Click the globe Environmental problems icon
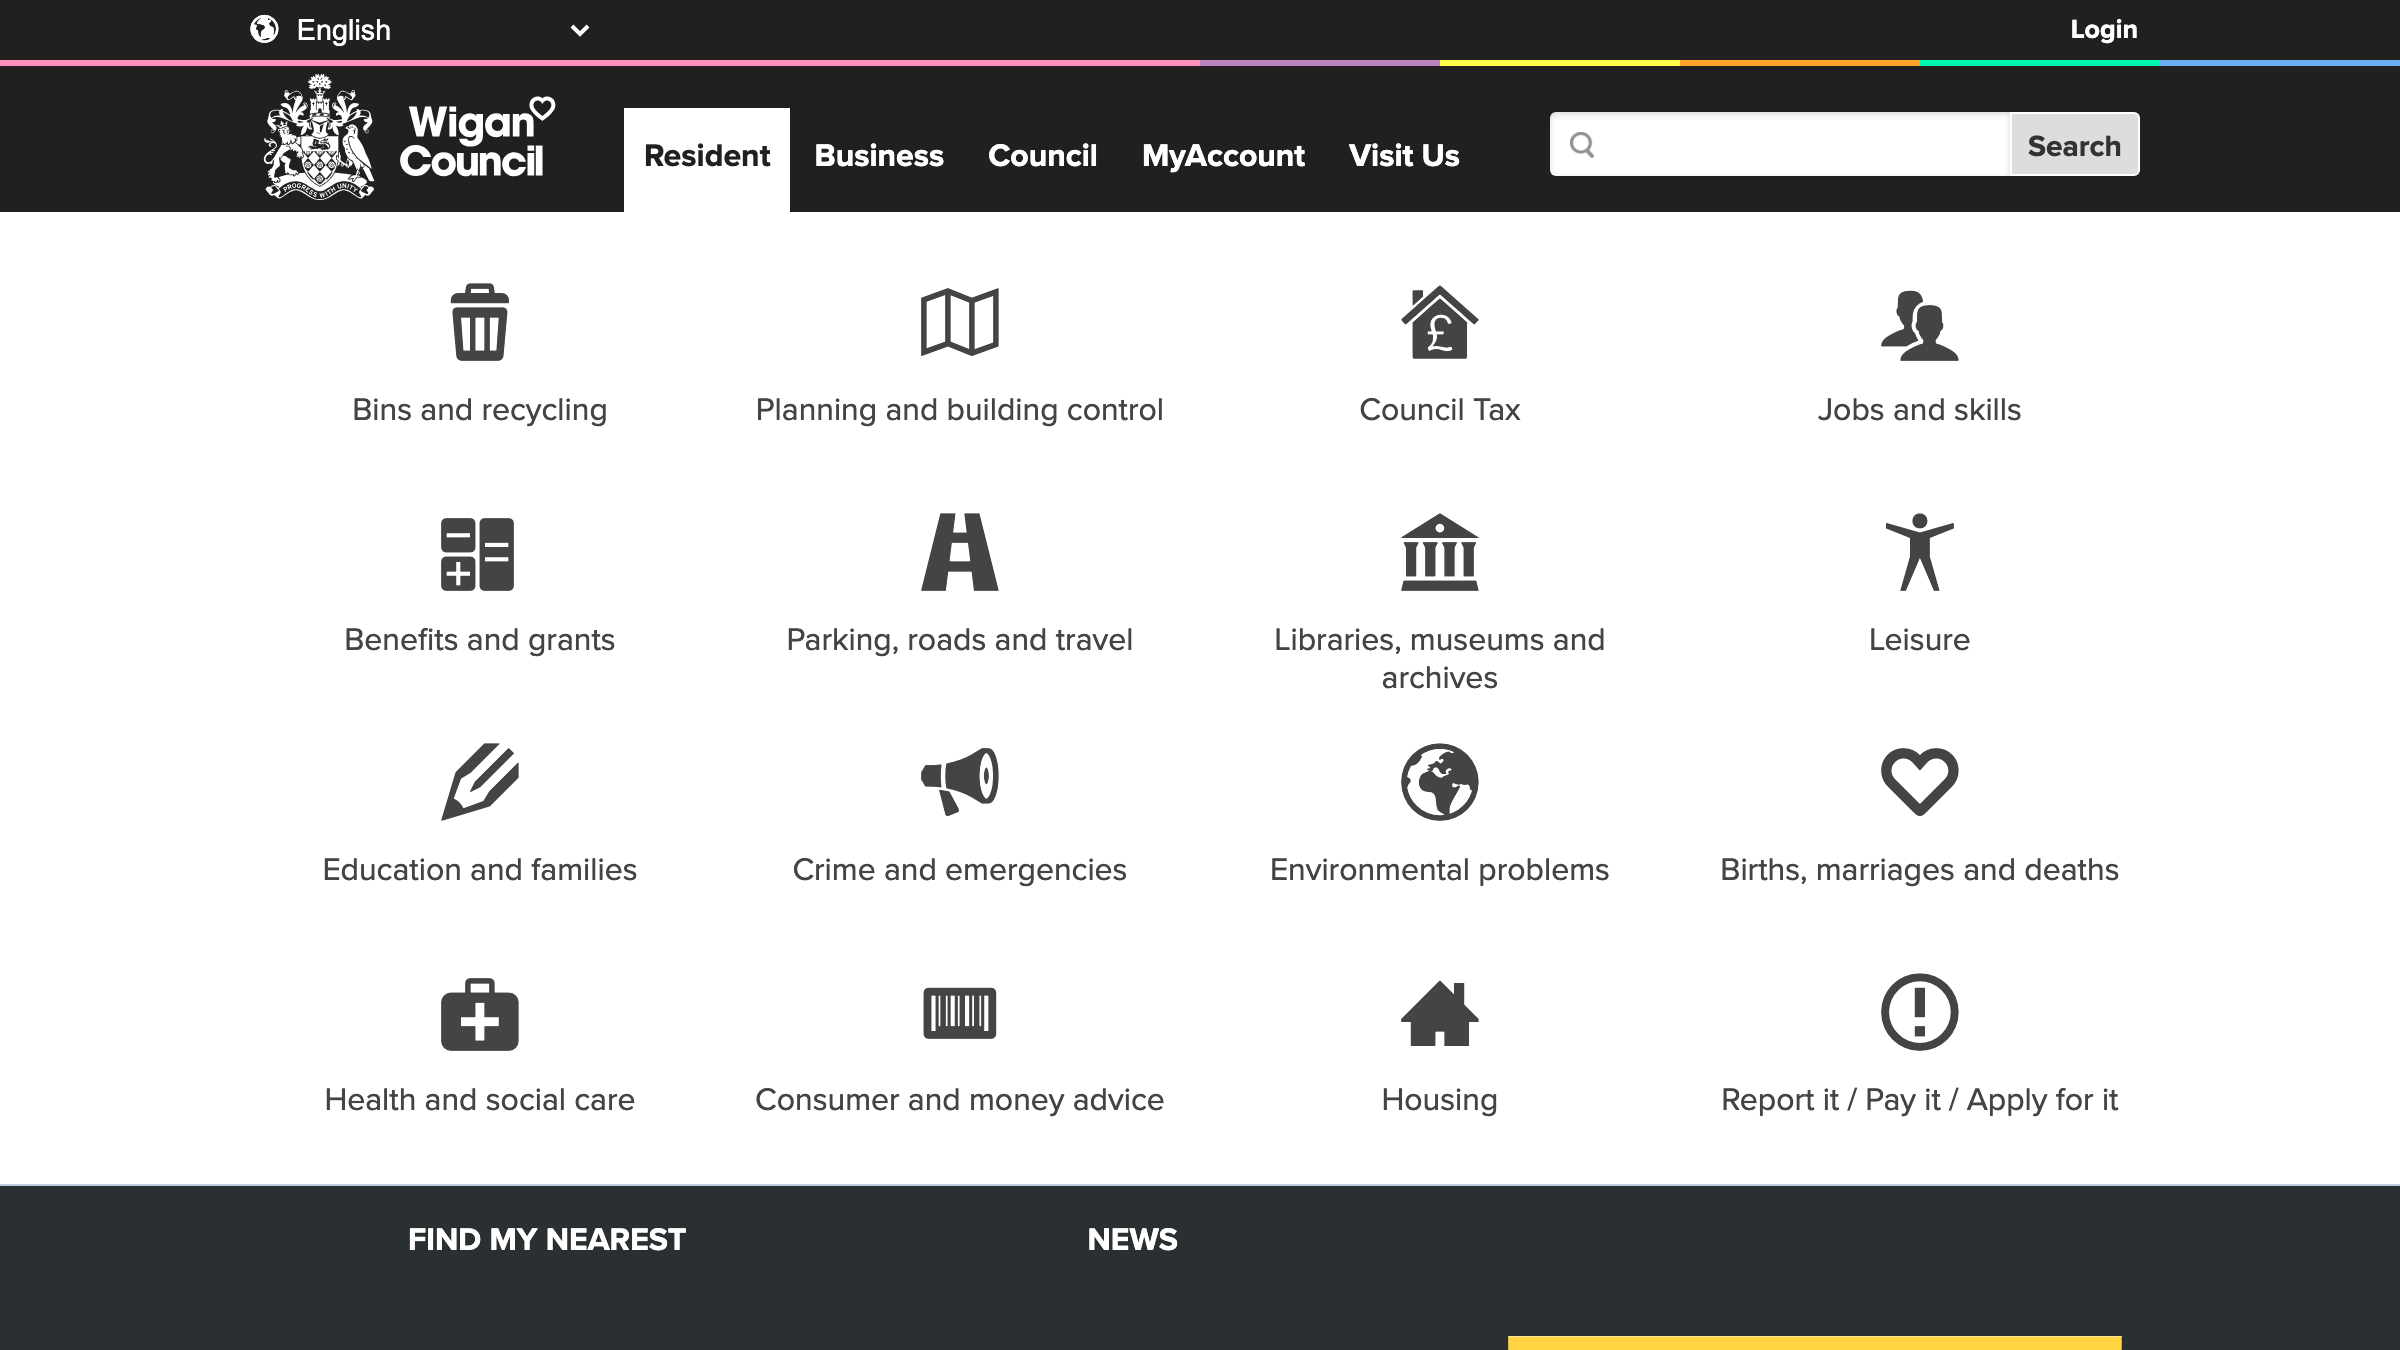This screenshot has width=2400, height=1350. (1439, 782)
